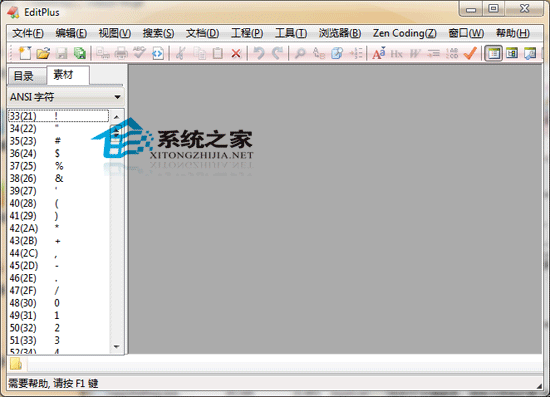The image size is (550, 397).
Task: Switch to the 目录 tab
Action: [27, 76]
